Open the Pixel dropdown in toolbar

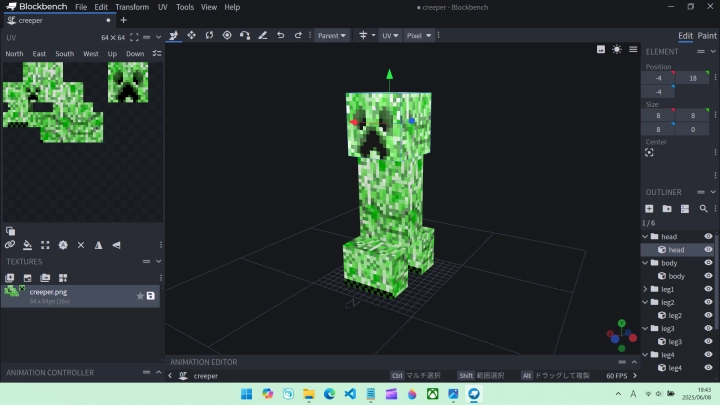point(418,35)
